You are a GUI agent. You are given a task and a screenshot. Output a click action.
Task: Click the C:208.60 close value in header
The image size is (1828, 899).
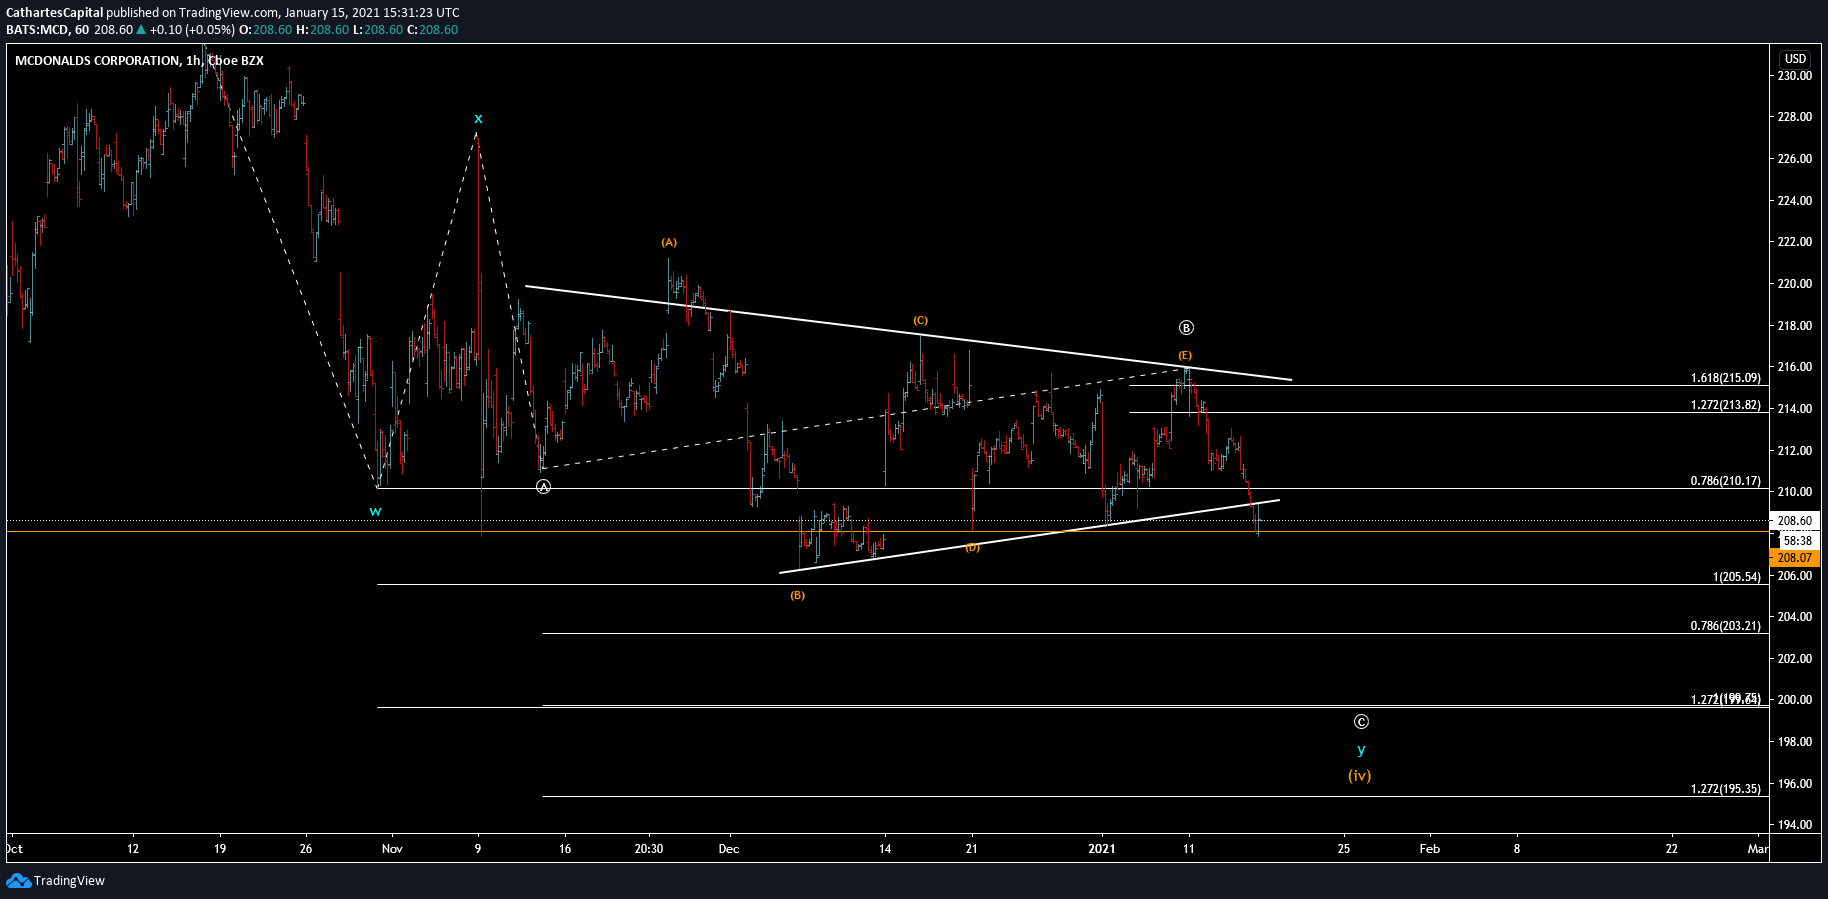point(432,30)
